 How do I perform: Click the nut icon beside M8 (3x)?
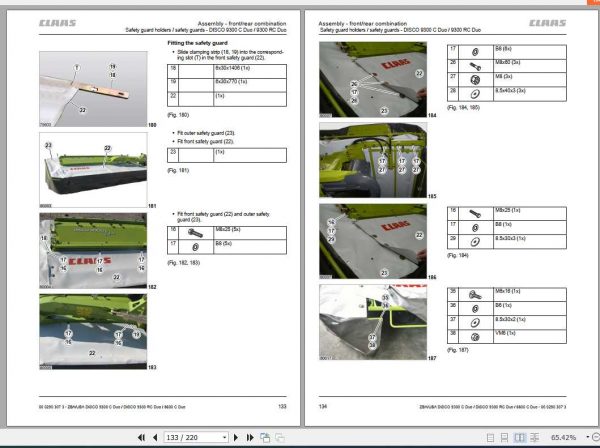pos(475,80)
